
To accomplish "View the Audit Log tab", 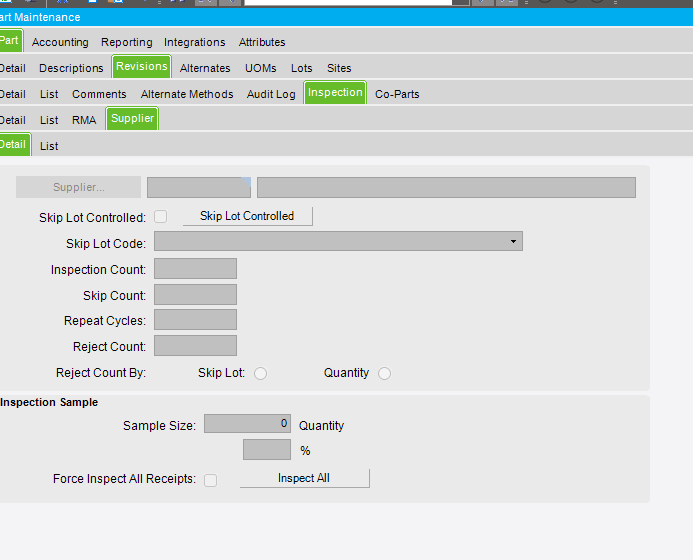I will point(271,95).
